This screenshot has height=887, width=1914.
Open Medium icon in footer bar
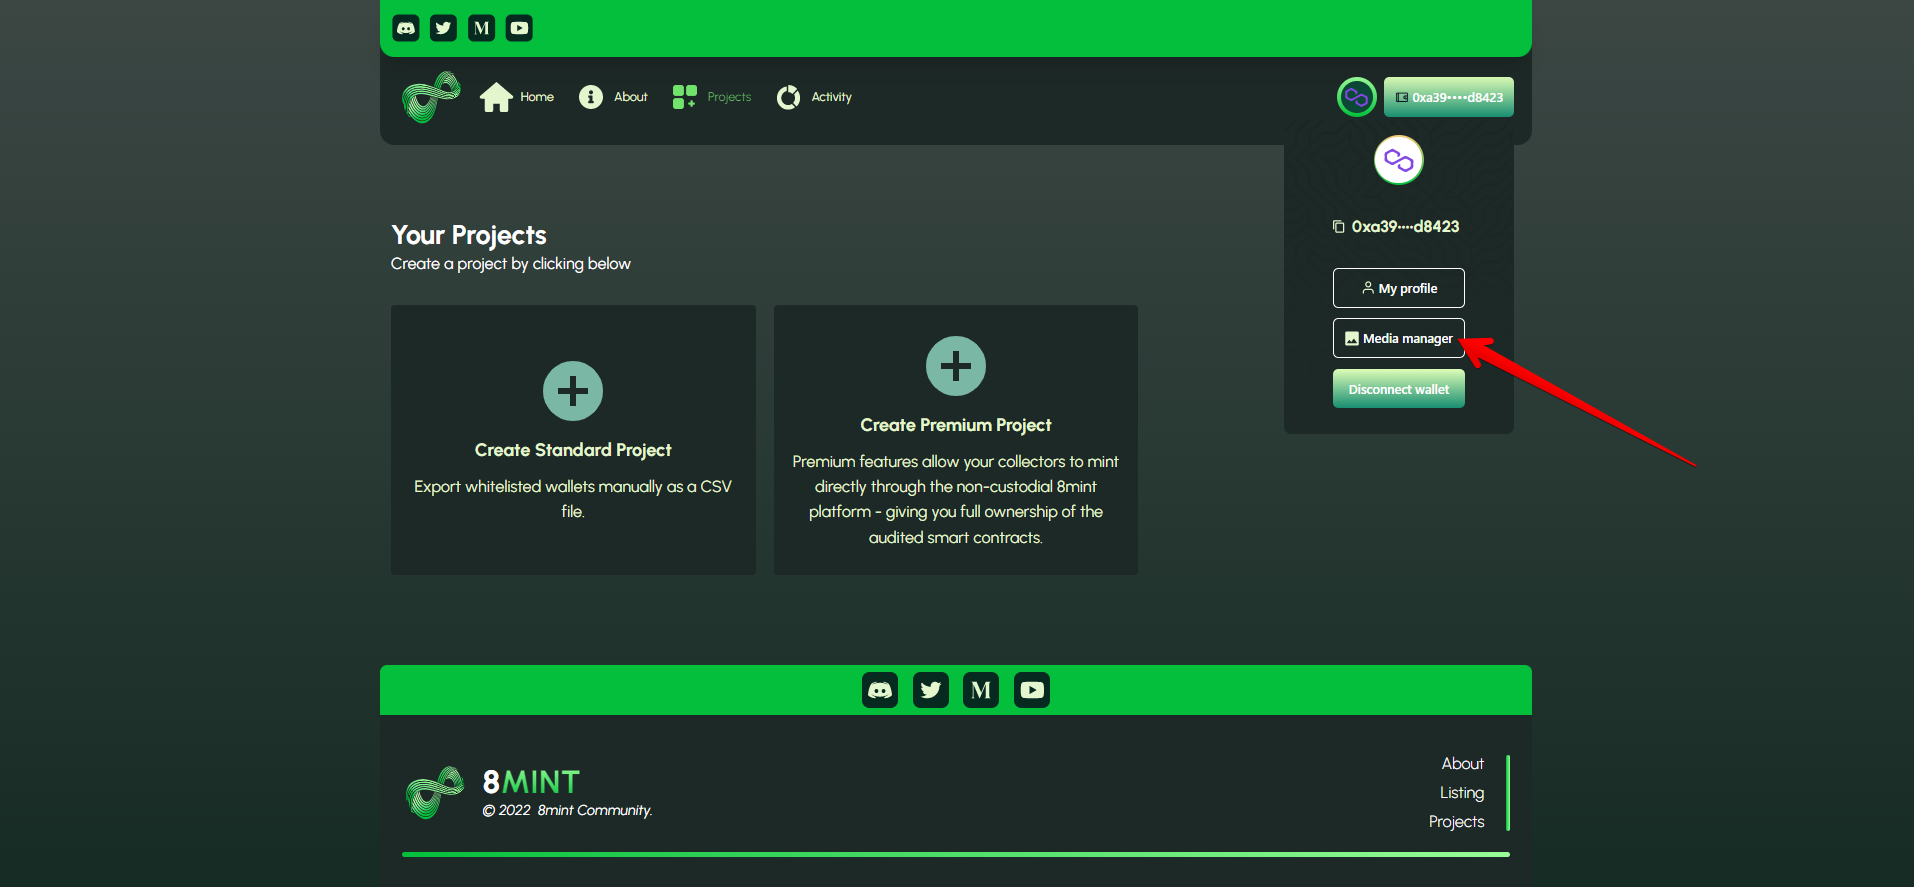pyautogui.click(x=981, y=690)
